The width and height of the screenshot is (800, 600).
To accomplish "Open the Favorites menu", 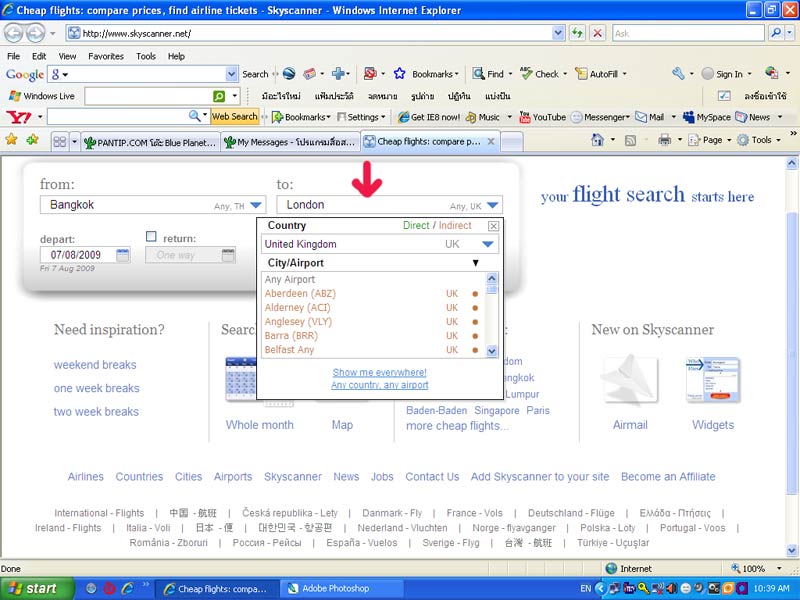I will [106, 56].
